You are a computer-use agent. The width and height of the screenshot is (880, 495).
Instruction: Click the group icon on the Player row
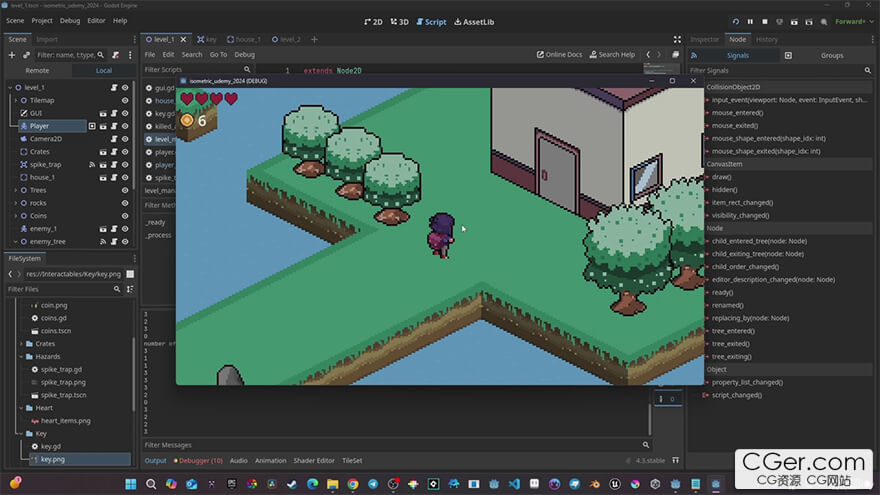pyautogui.click(x=92, y=126)
